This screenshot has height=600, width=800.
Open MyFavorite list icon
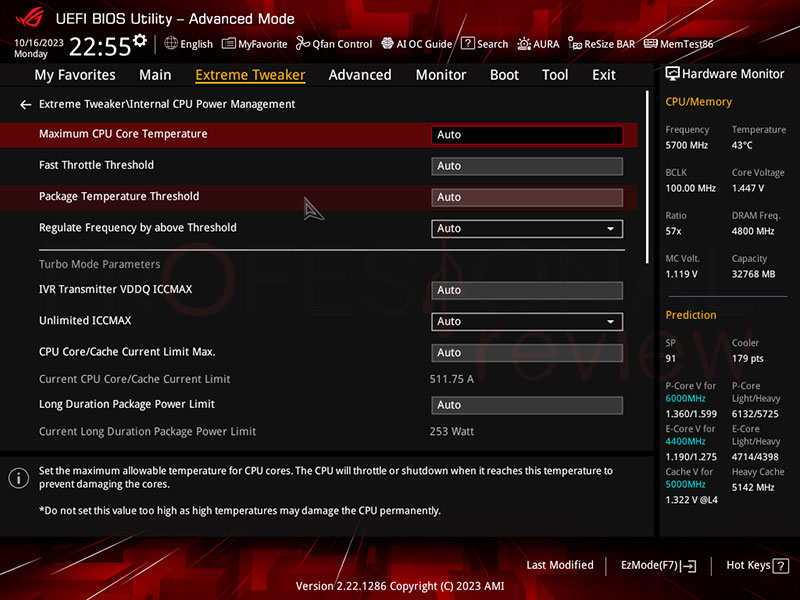click(x=229, y=43)
